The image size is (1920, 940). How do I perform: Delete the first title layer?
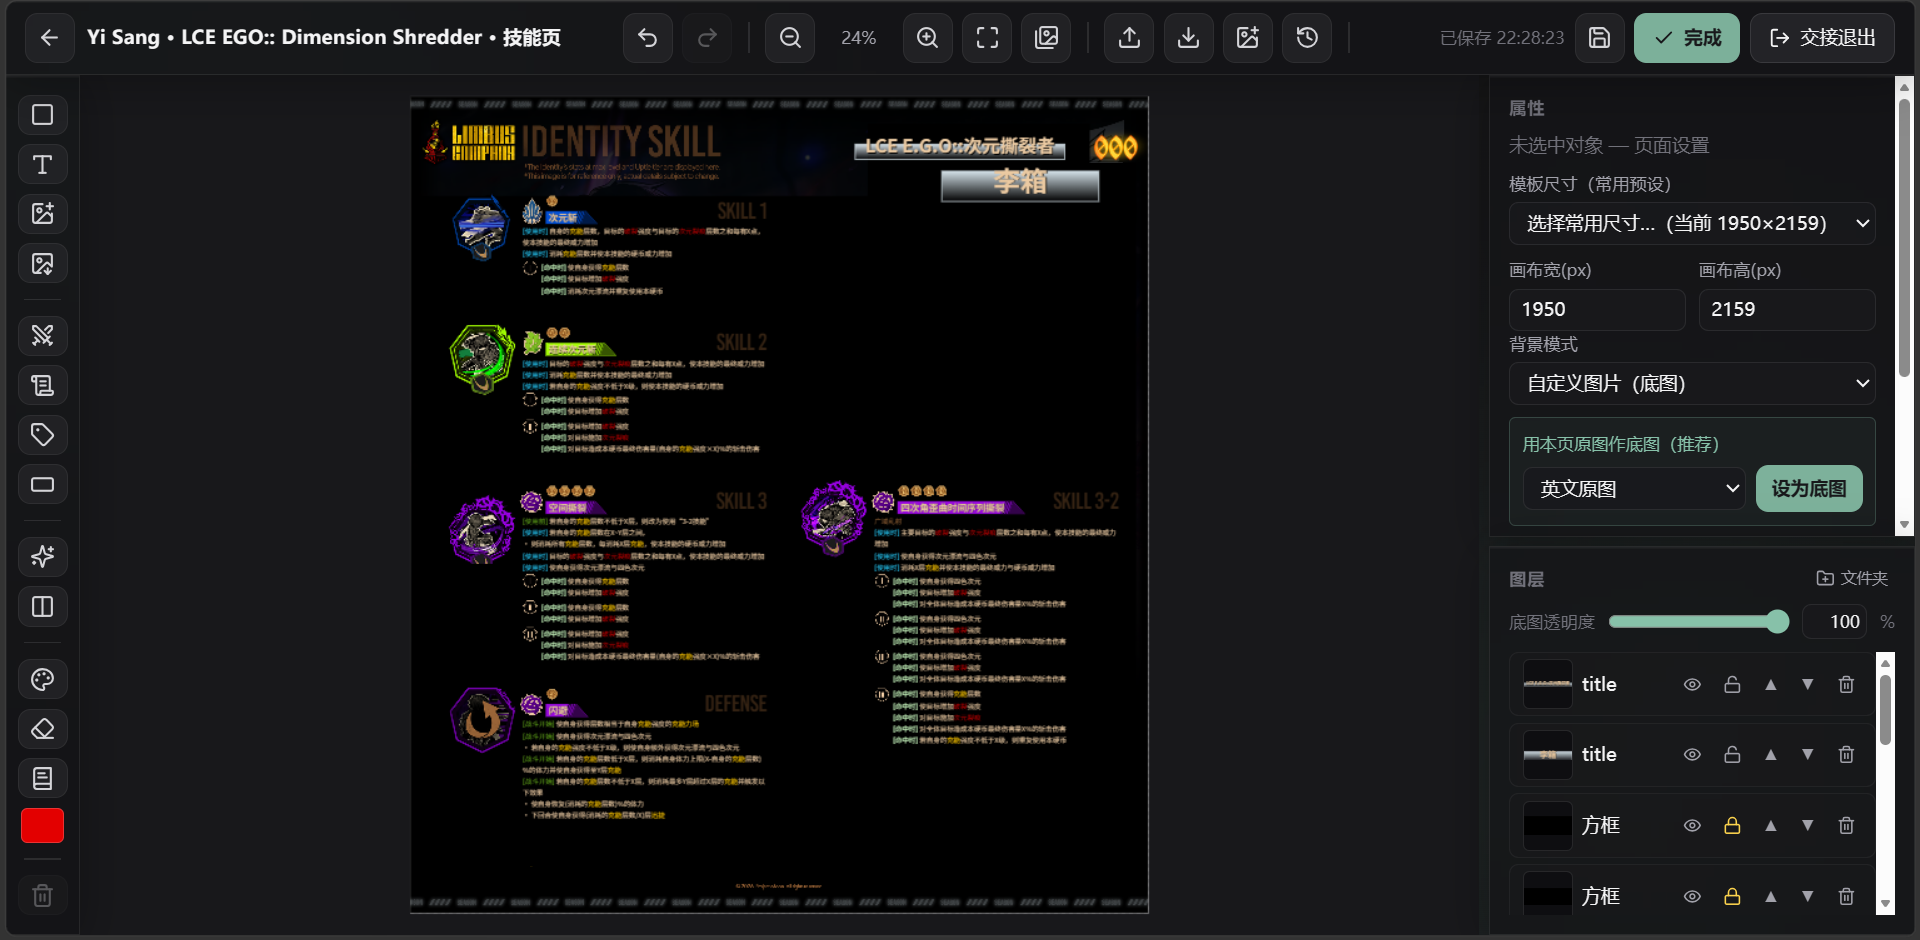(1847, 685)
